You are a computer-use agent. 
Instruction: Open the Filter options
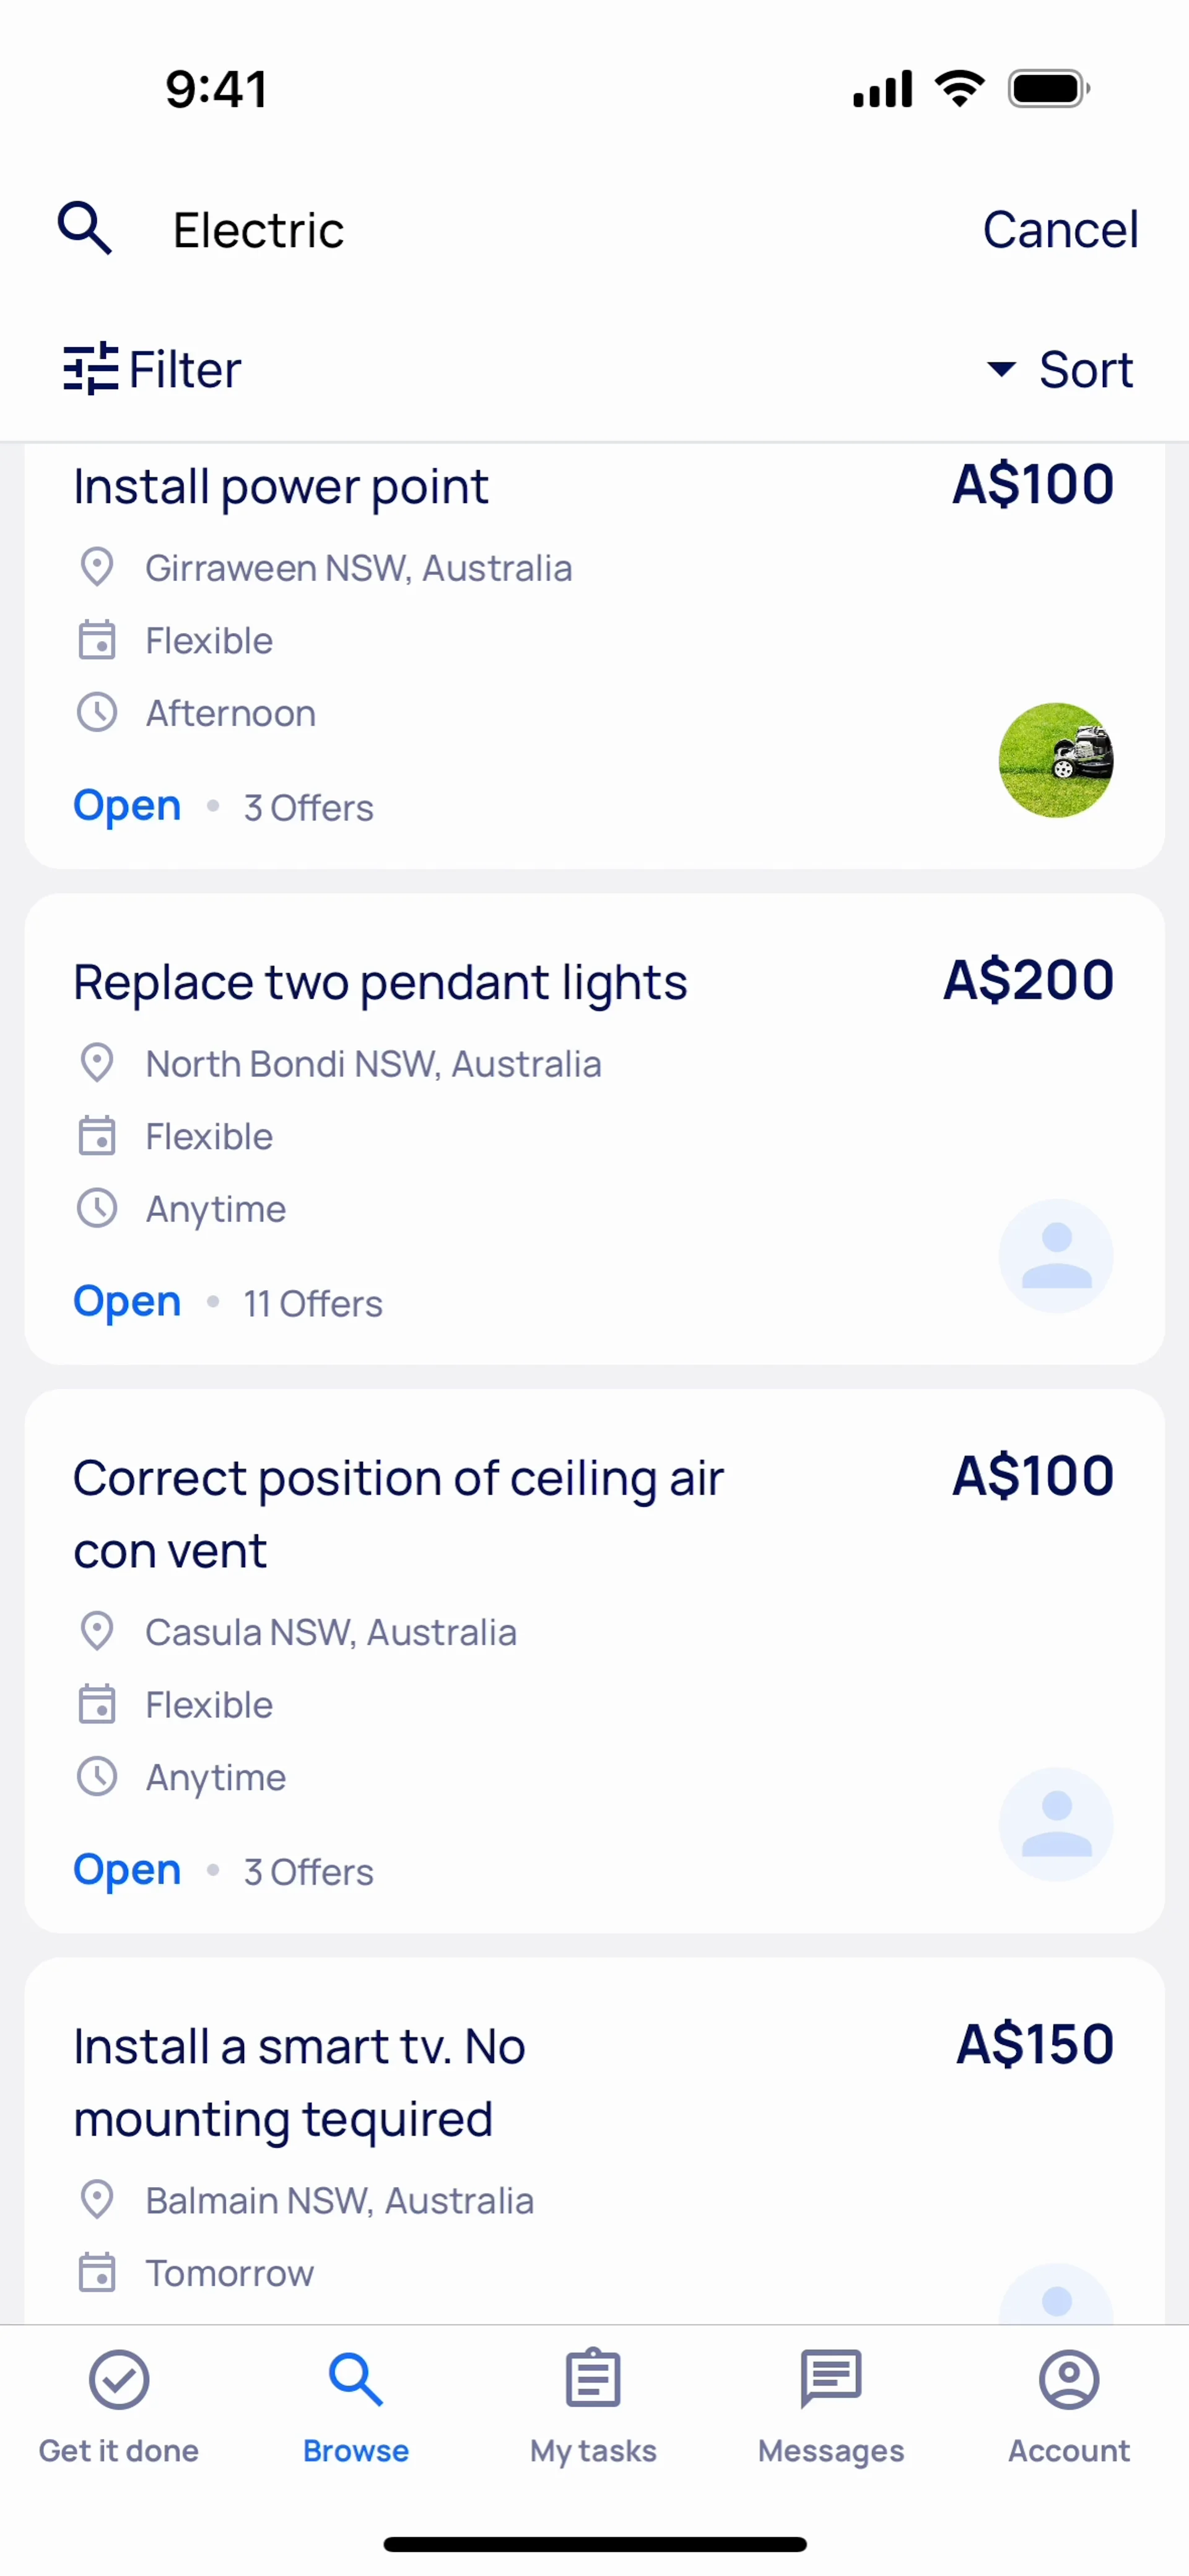coord(153,369)
